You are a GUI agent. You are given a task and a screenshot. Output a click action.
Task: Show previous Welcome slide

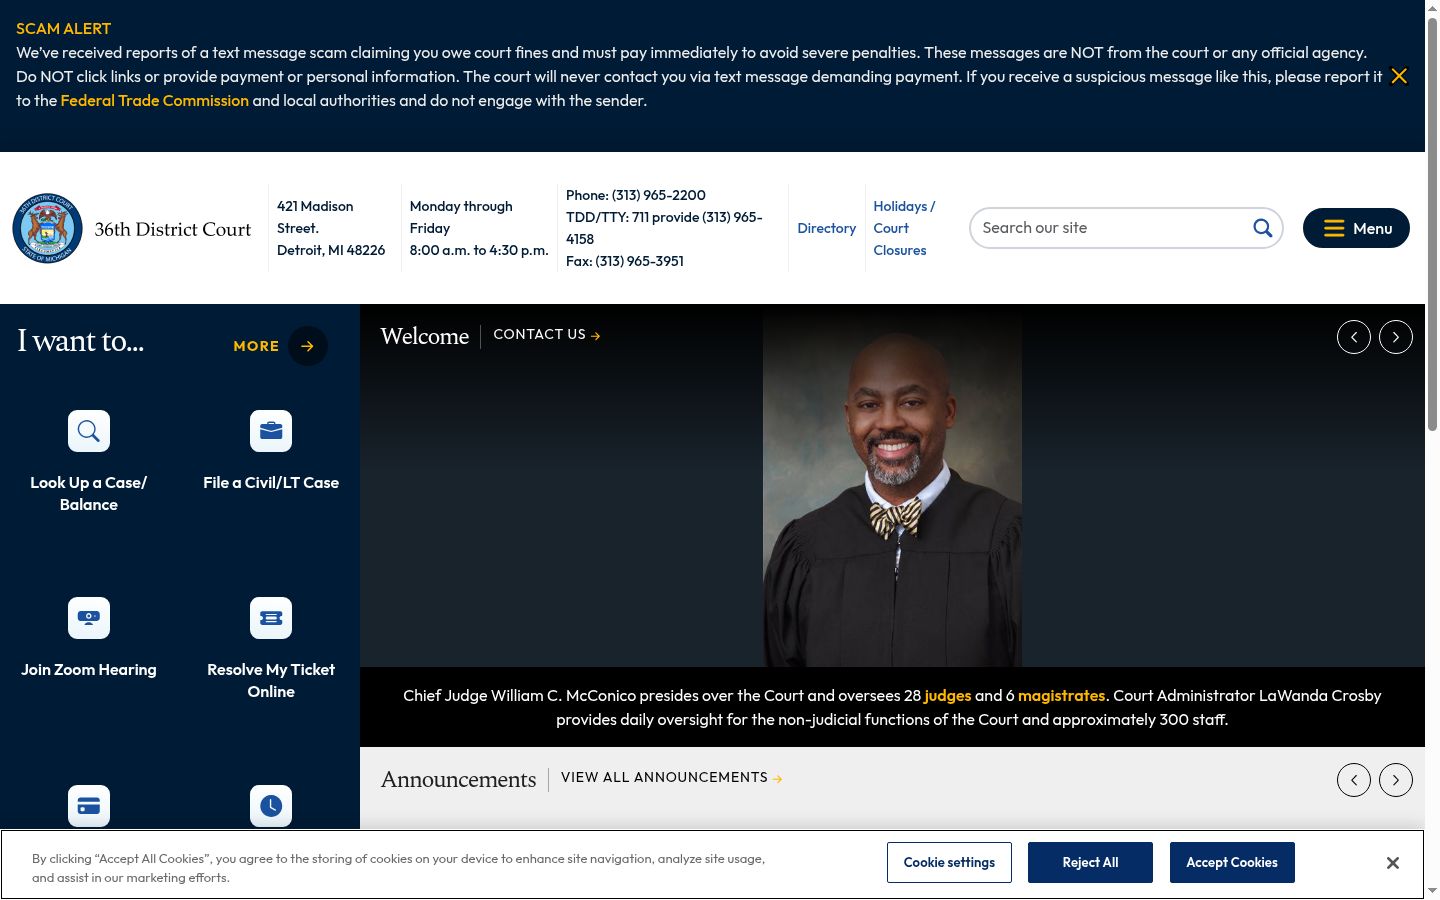click(1354, 337)
